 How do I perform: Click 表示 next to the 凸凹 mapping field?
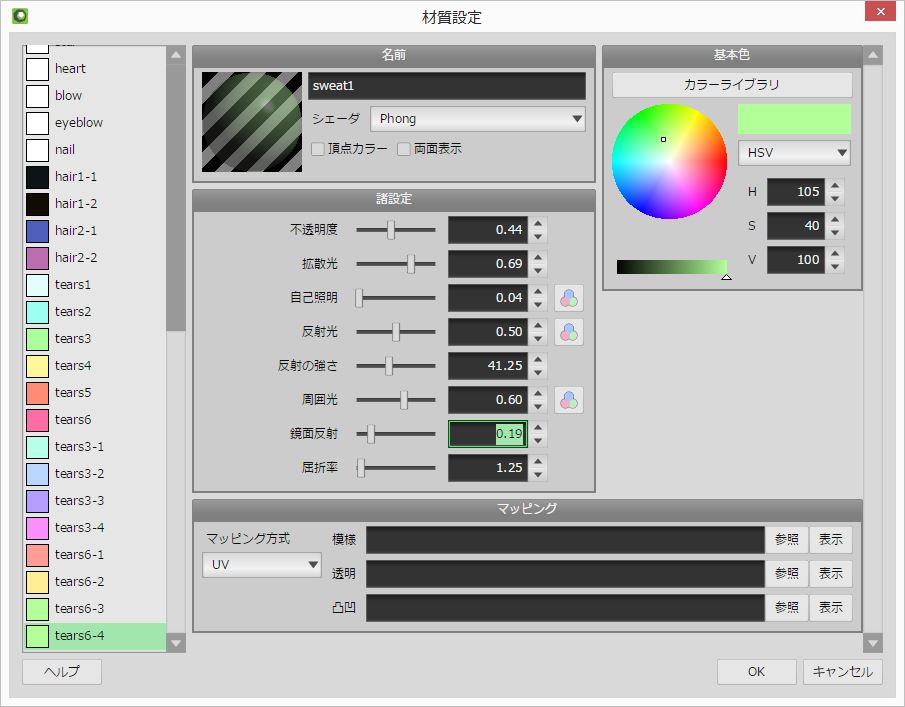tap(831, 607)
